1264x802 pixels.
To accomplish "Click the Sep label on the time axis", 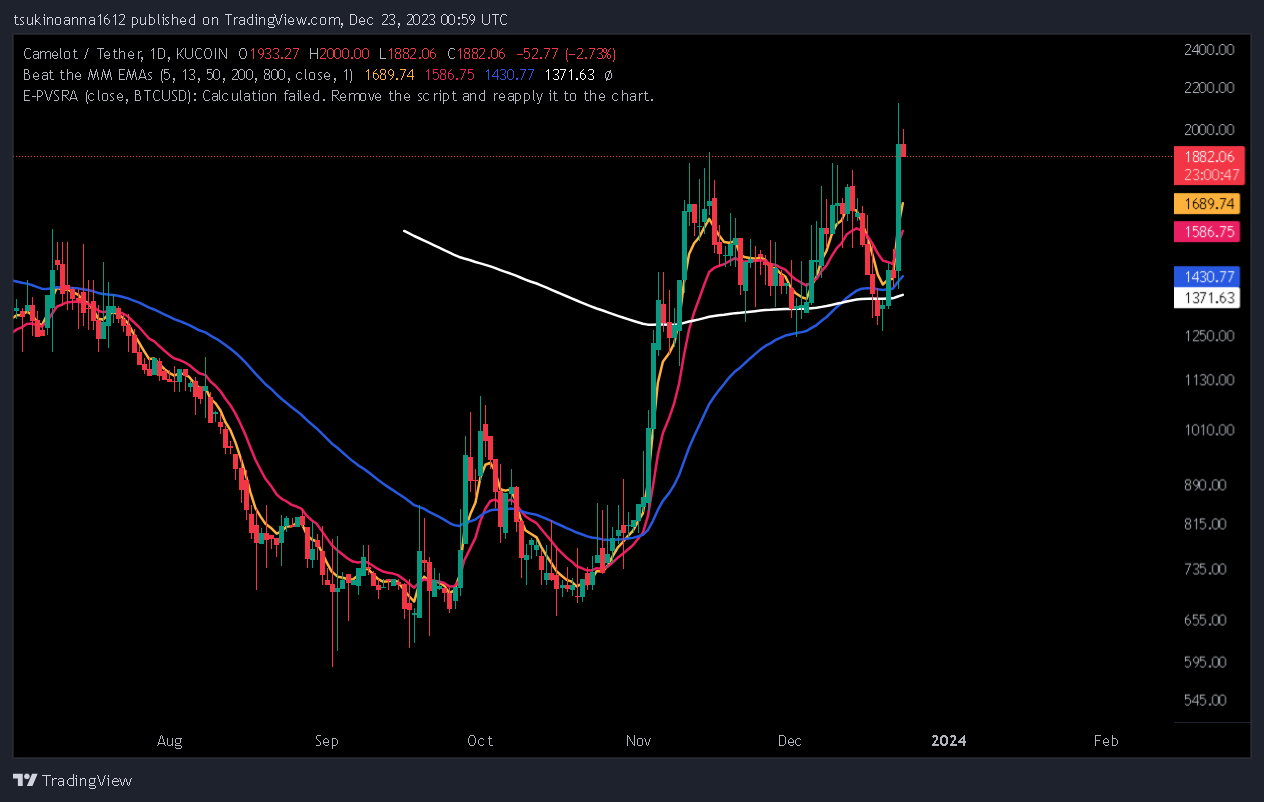I will [x=327, y=741].
